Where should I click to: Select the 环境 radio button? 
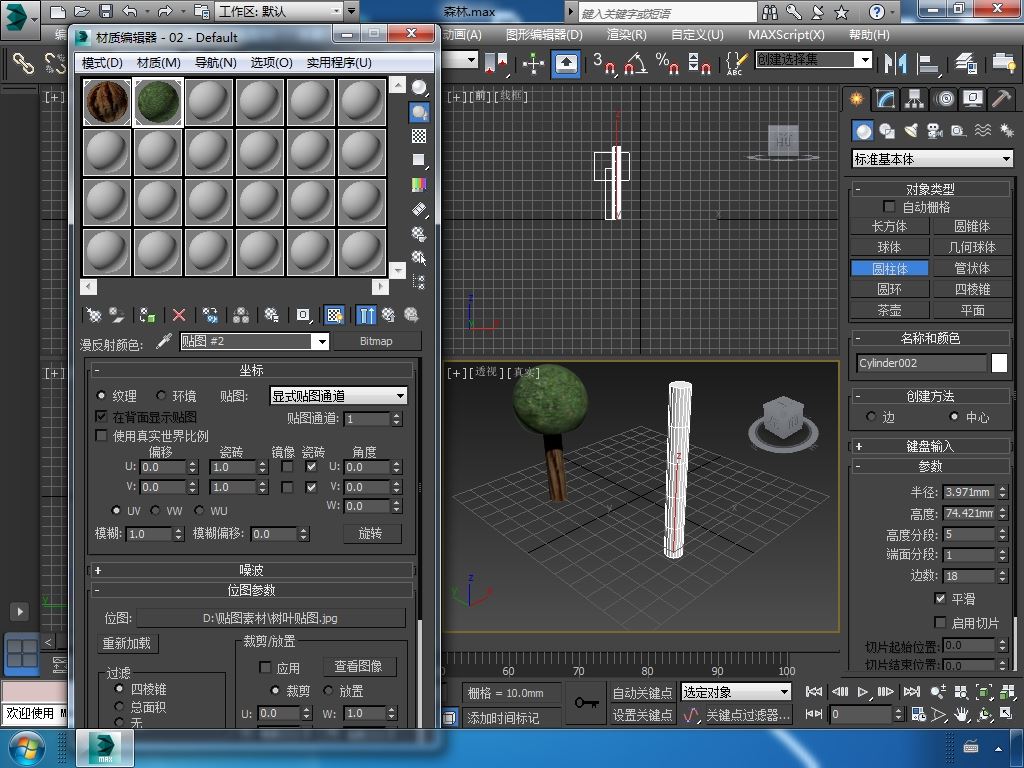click(x=161, y=396)
